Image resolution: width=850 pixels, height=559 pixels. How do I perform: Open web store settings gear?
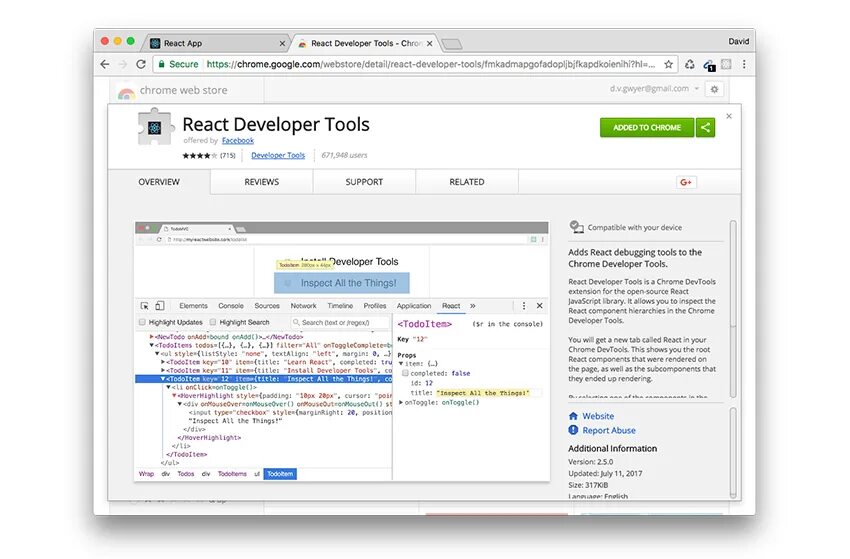coord(714,89)
